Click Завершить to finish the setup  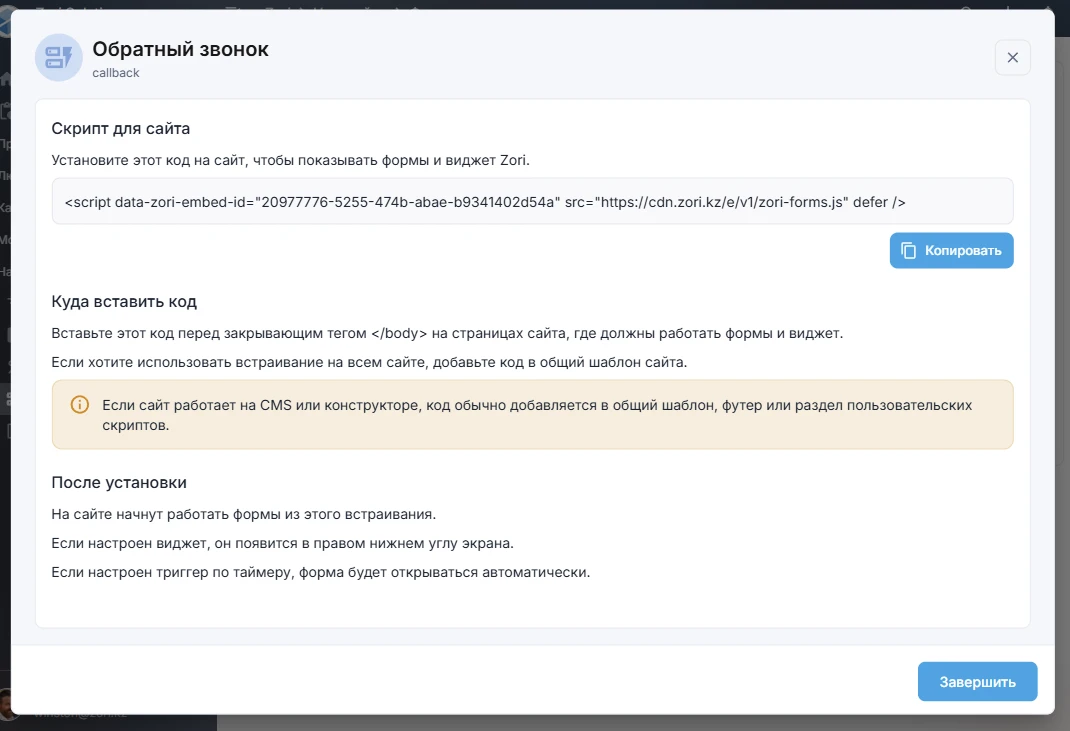pyautogui.click(x=977, y=681)
